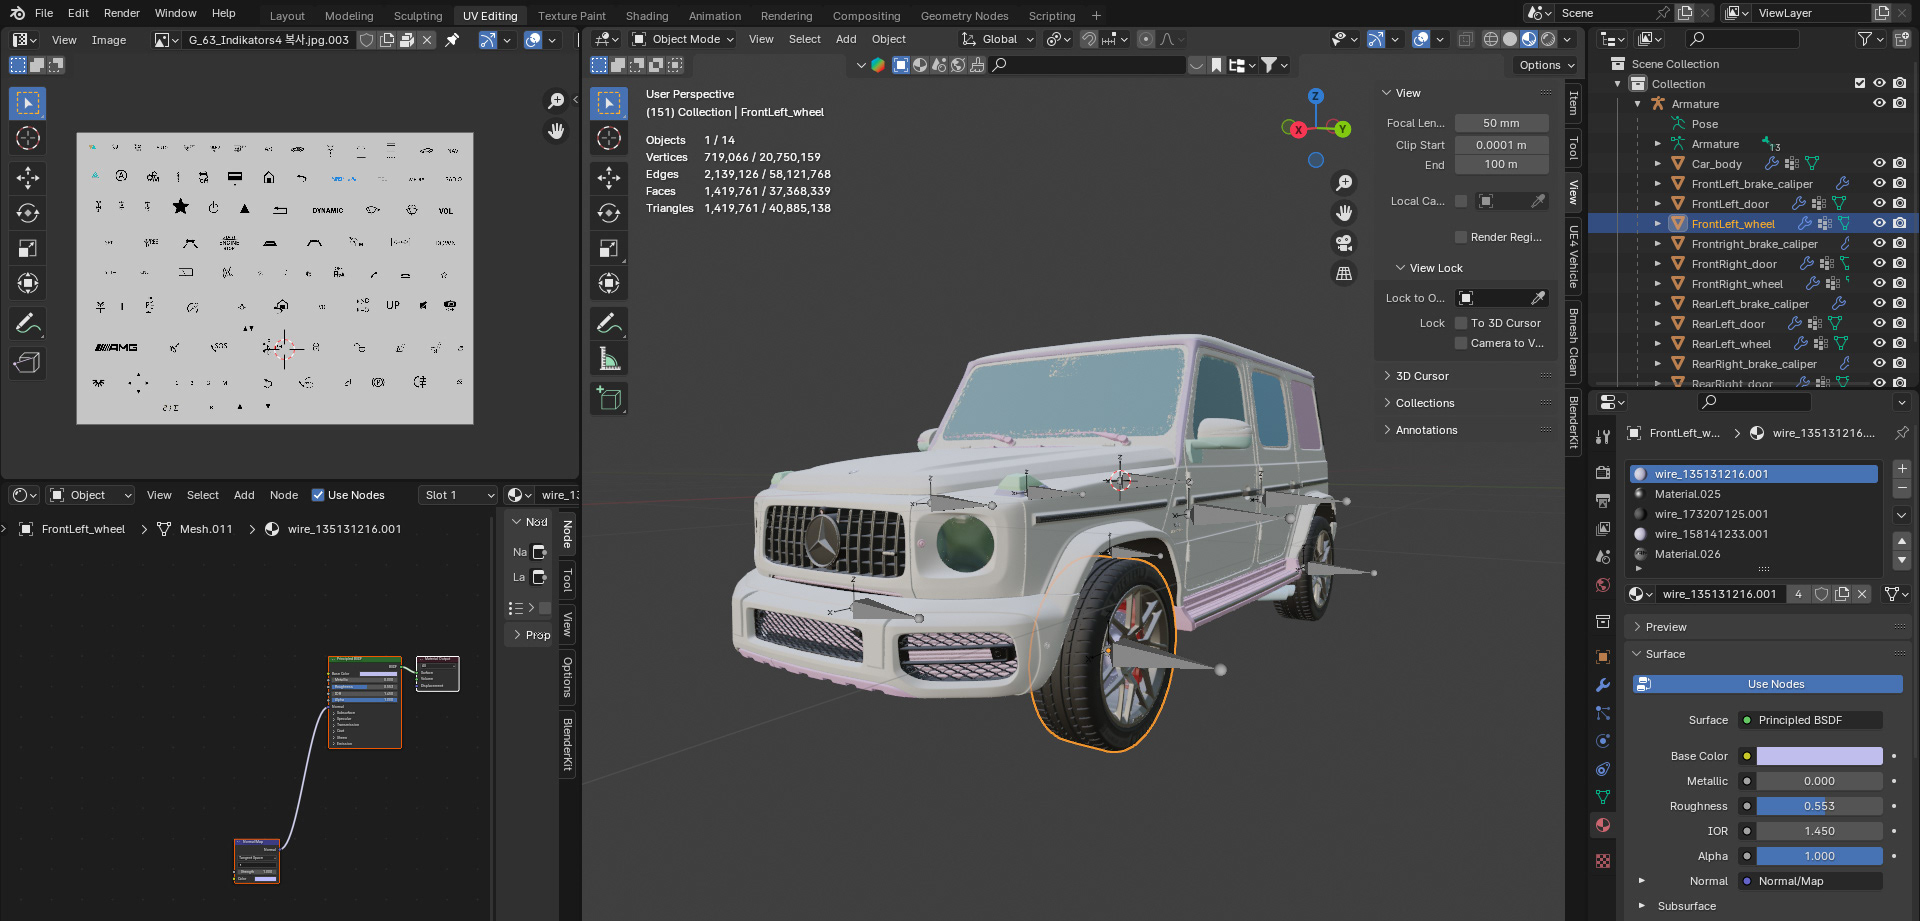Unlink the wire_135131216.001 material with X

[1862, 594]
